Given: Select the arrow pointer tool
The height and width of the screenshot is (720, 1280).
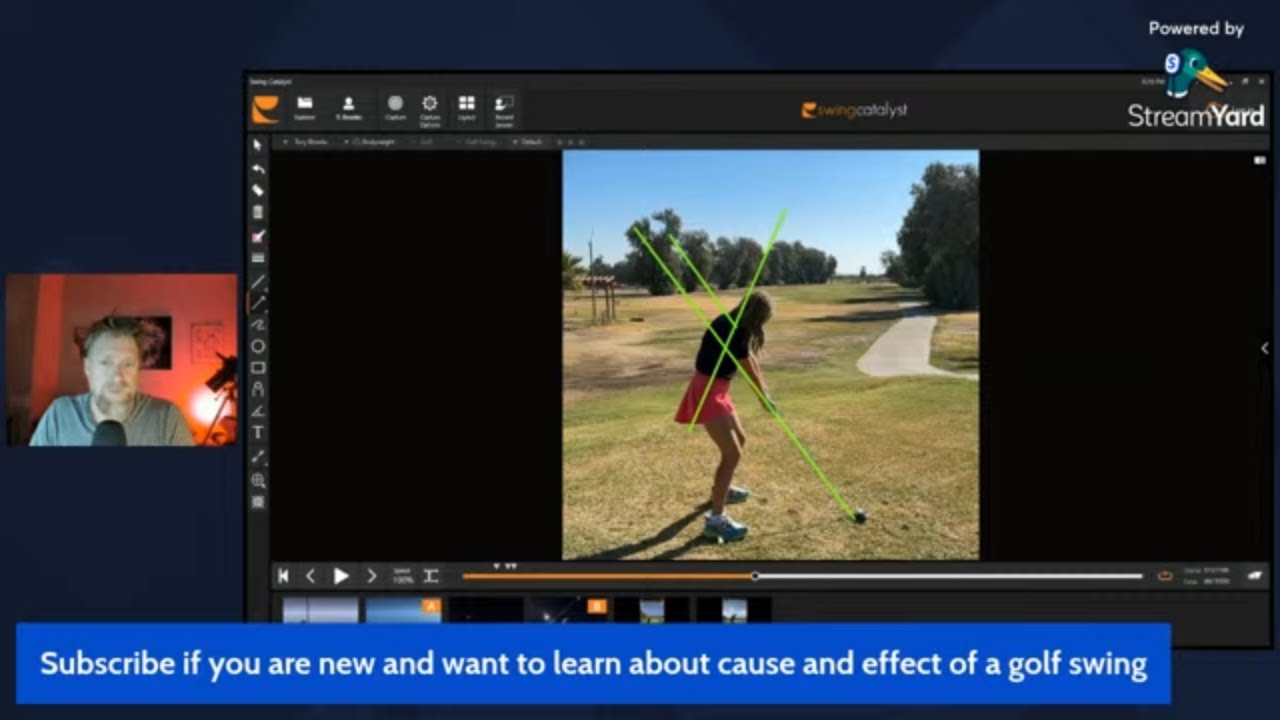Looking at the screenshot, I should 258,146.
